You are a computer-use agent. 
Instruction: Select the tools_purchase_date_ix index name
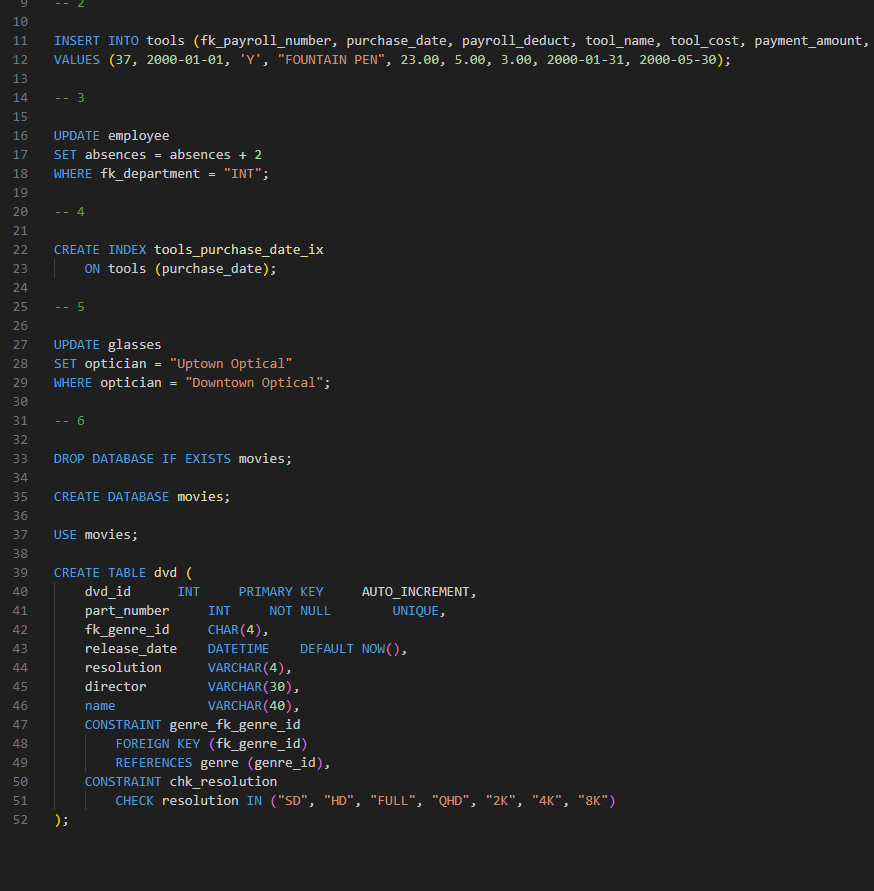pos(238,249)
